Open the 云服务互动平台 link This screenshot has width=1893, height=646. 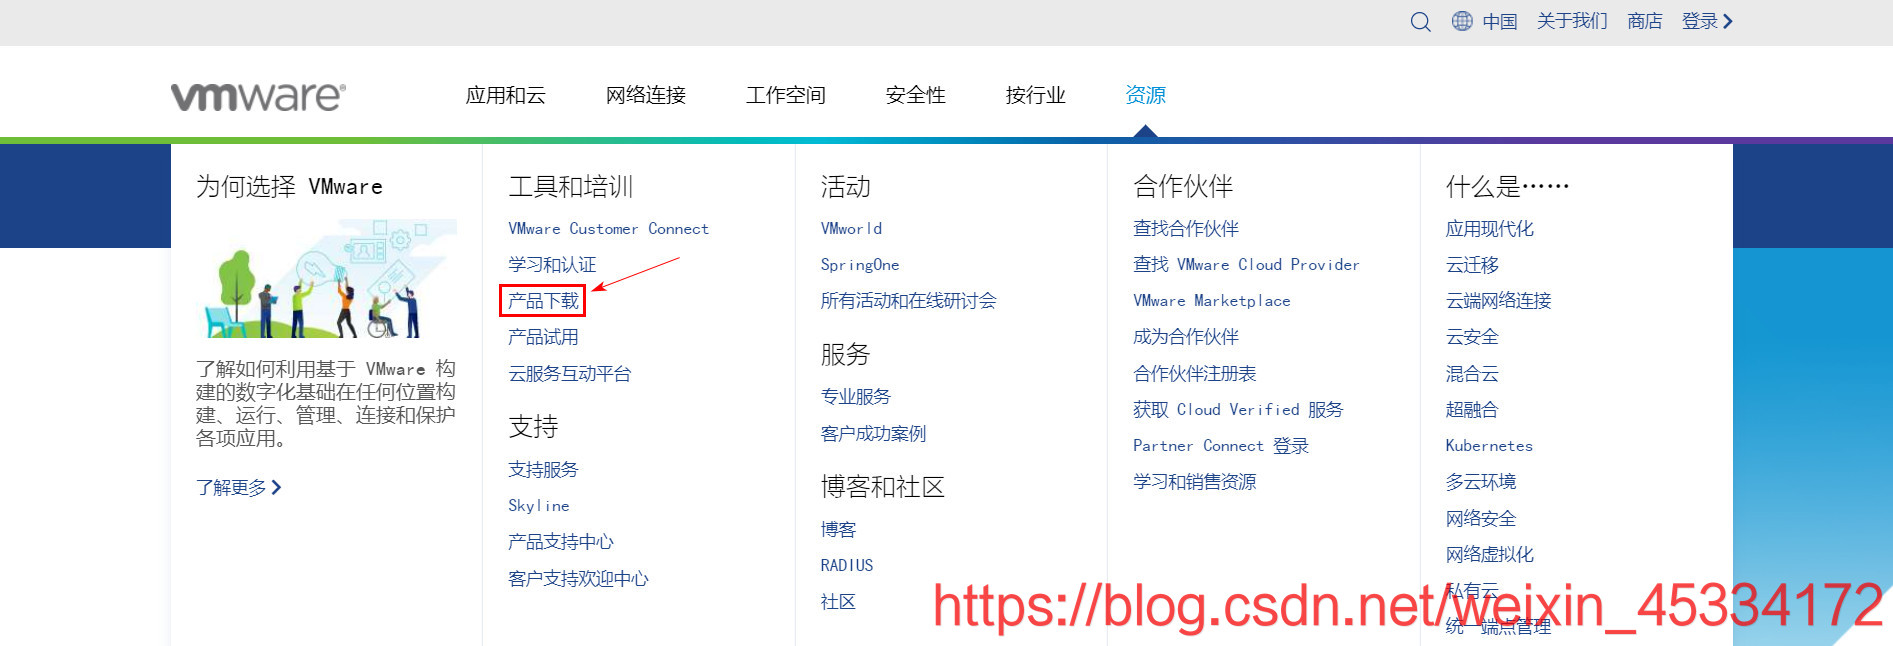pyautogui.click(x=569, y=374)
